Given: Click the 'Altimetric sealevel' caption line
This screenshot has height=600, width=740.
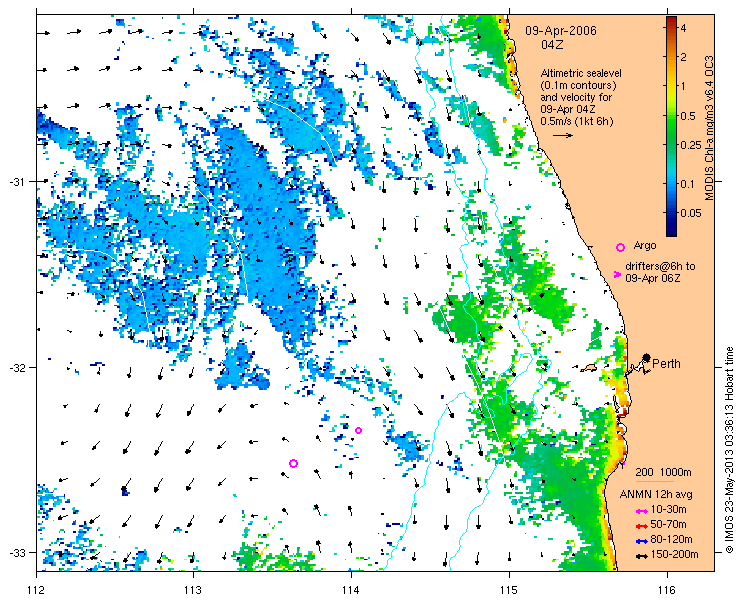Looking at the screenshot, I should pyautogui.click(x=581, y=74).
